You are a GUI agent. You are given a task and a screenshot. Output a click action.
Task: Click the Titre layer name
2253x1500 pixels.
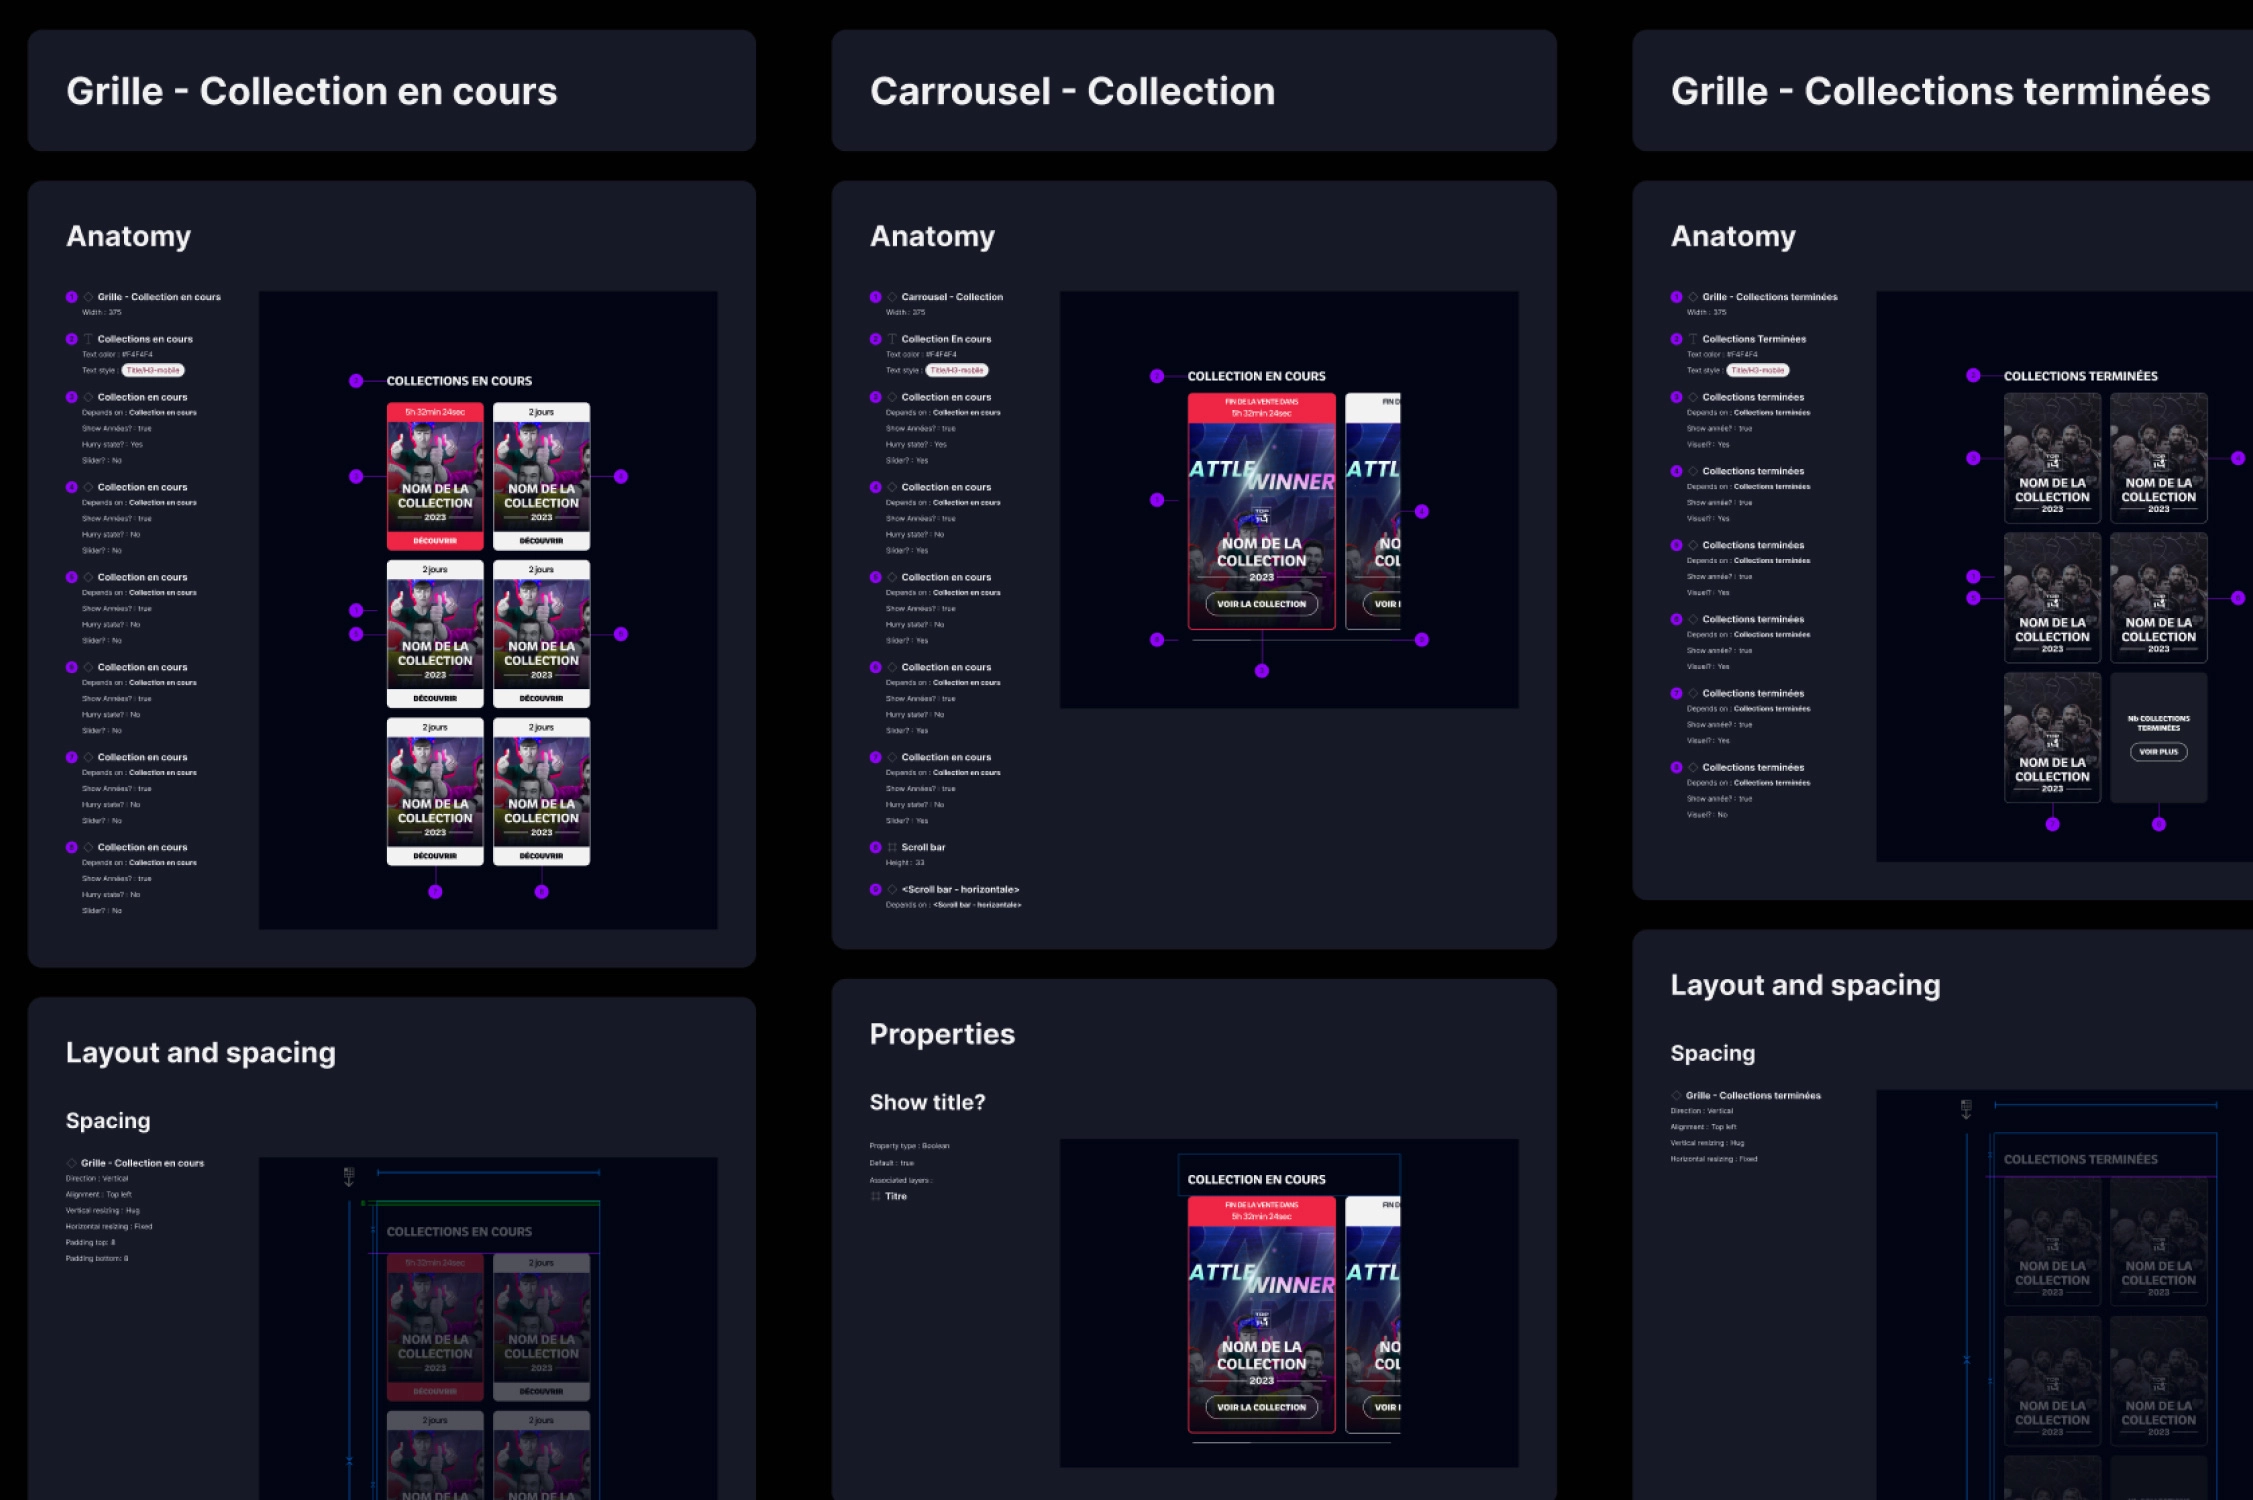coord(896,1196)
